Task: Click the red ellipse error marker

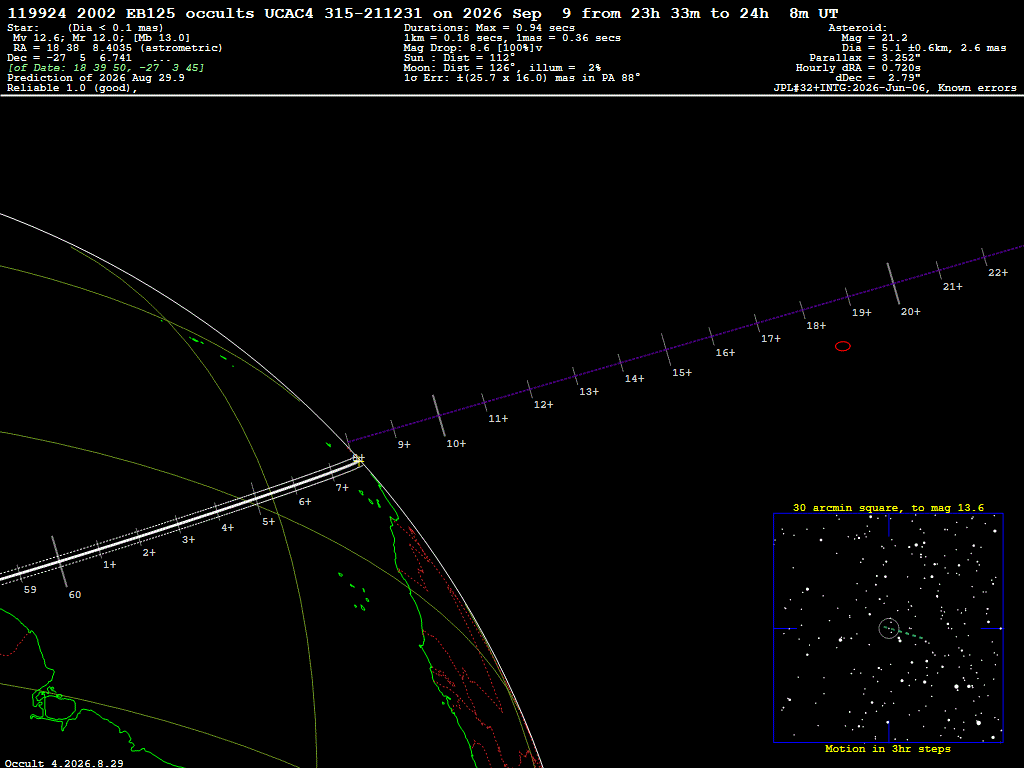Action: [842, 346]
